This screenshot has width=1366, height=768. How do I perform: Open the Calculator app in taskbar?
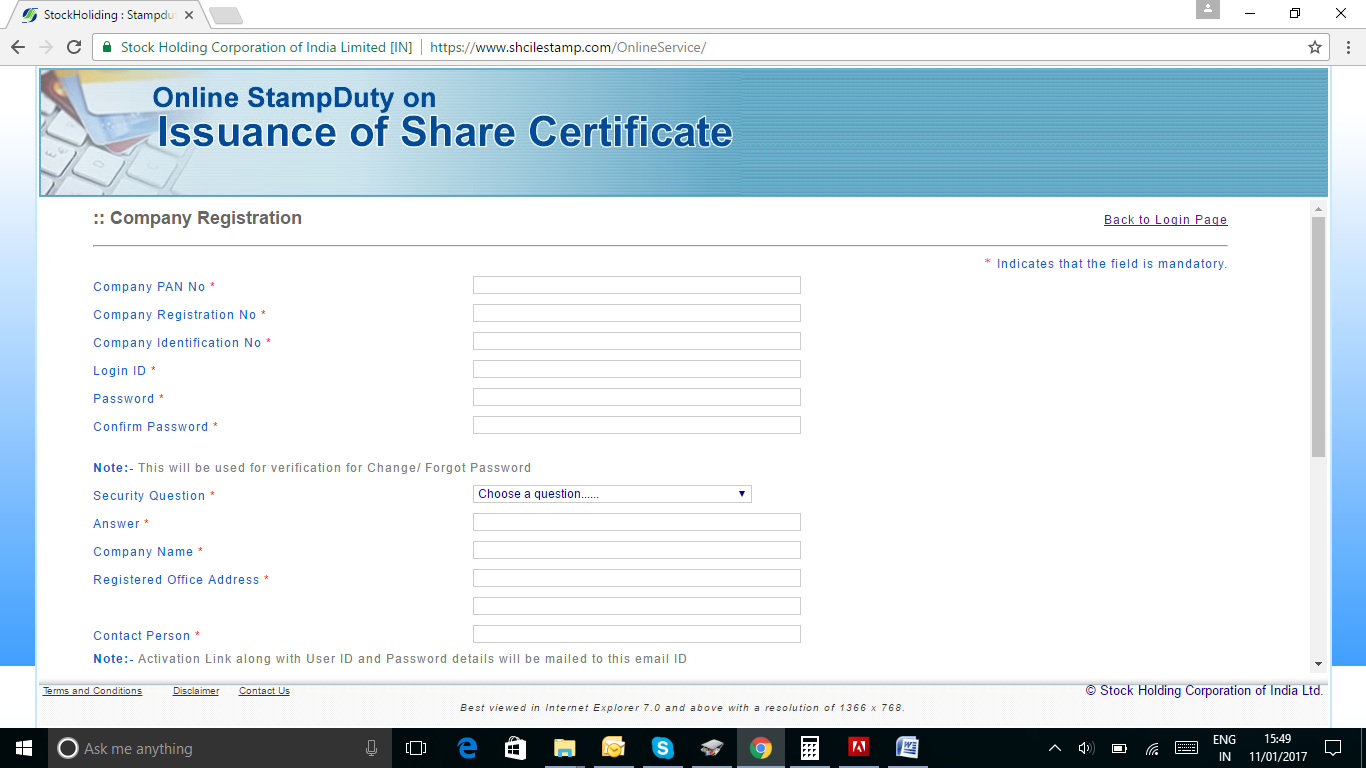coord(810,748)
